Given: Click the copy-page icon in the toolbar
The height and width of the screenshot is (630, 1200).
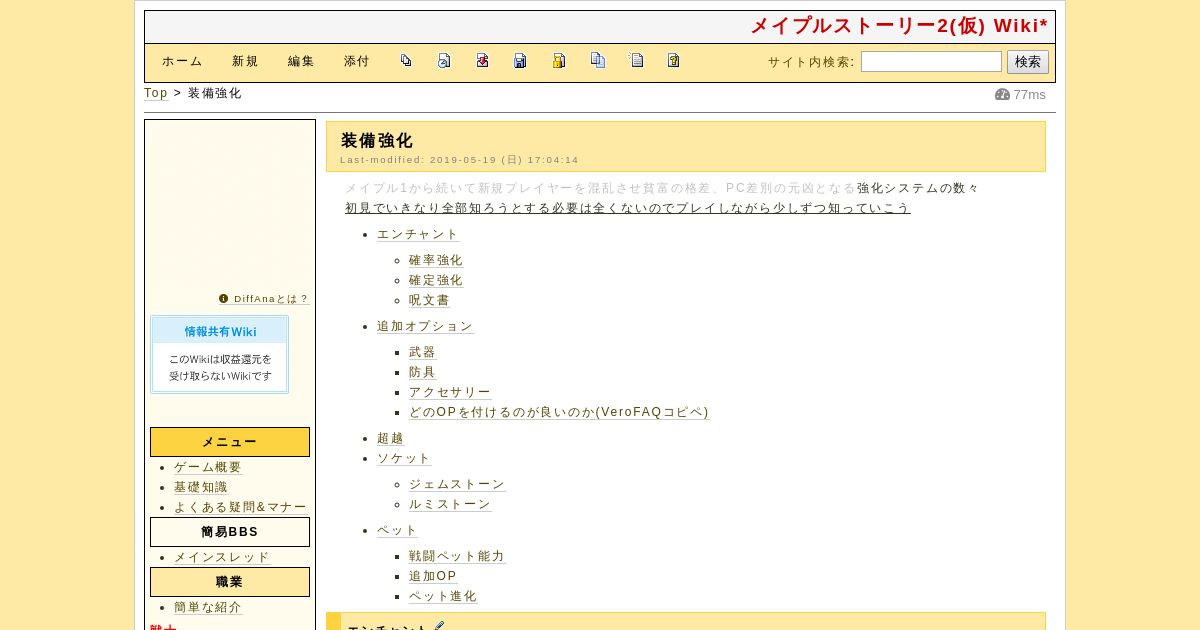Looking at the screenshot, I should (x=406, y=61).
